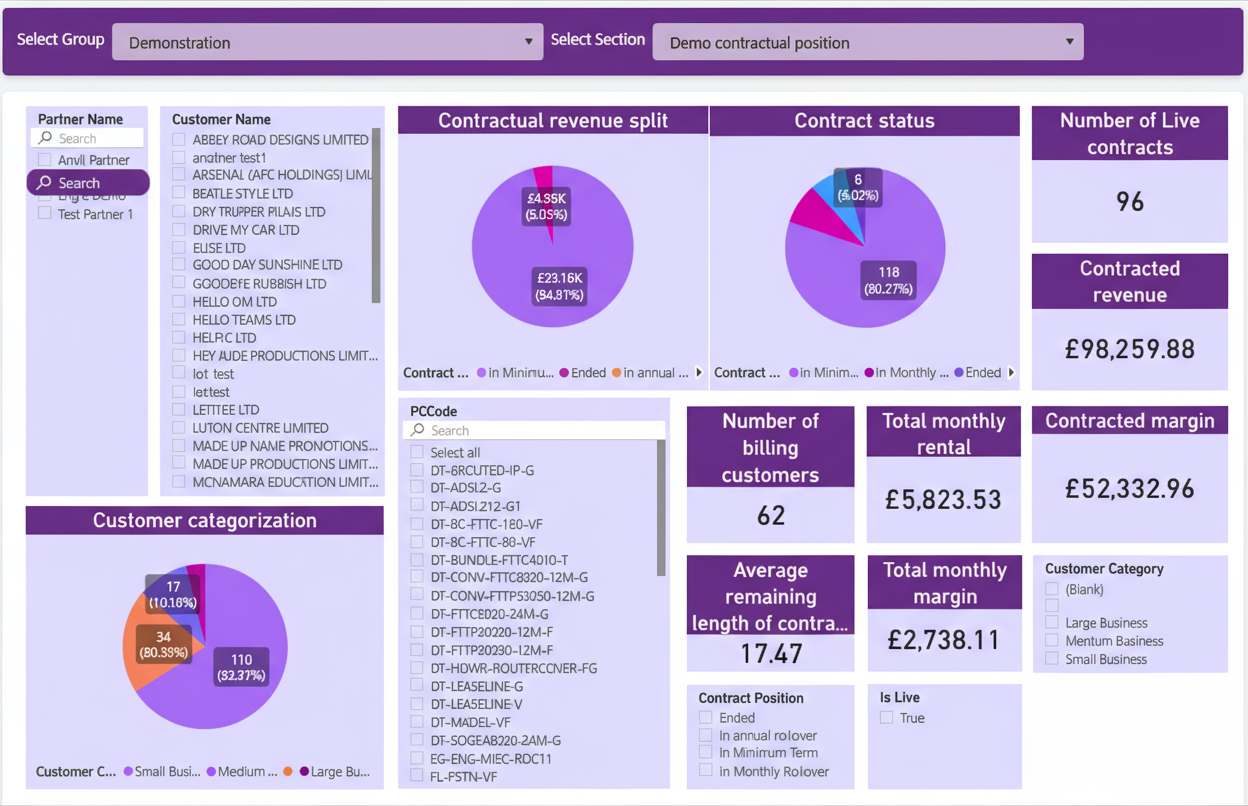This screenshot has width=1248, height=806.
Task: Select ABBEY ROAD DESIGNS LIMITED customer
Action: click(179, 140)
